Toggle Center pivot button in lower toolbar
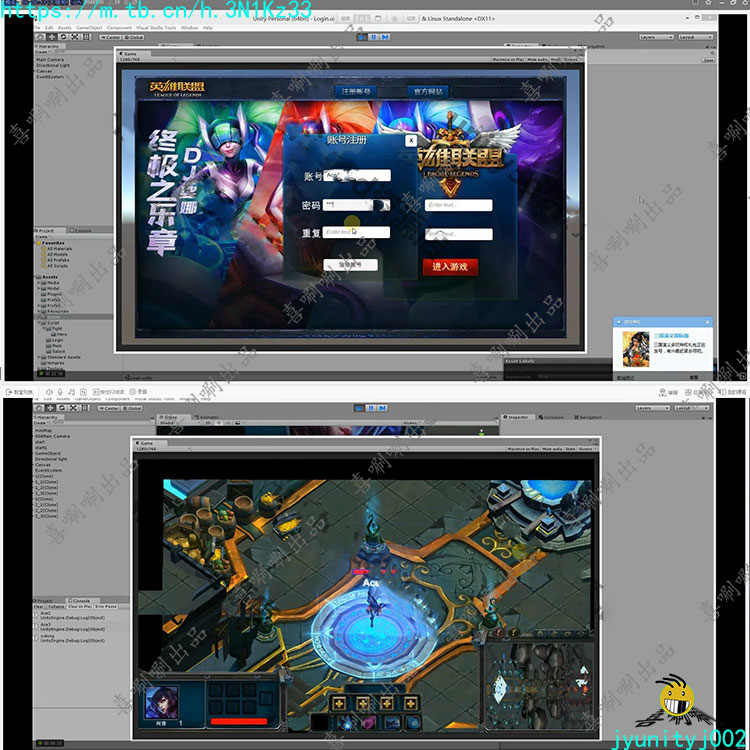 109,408
